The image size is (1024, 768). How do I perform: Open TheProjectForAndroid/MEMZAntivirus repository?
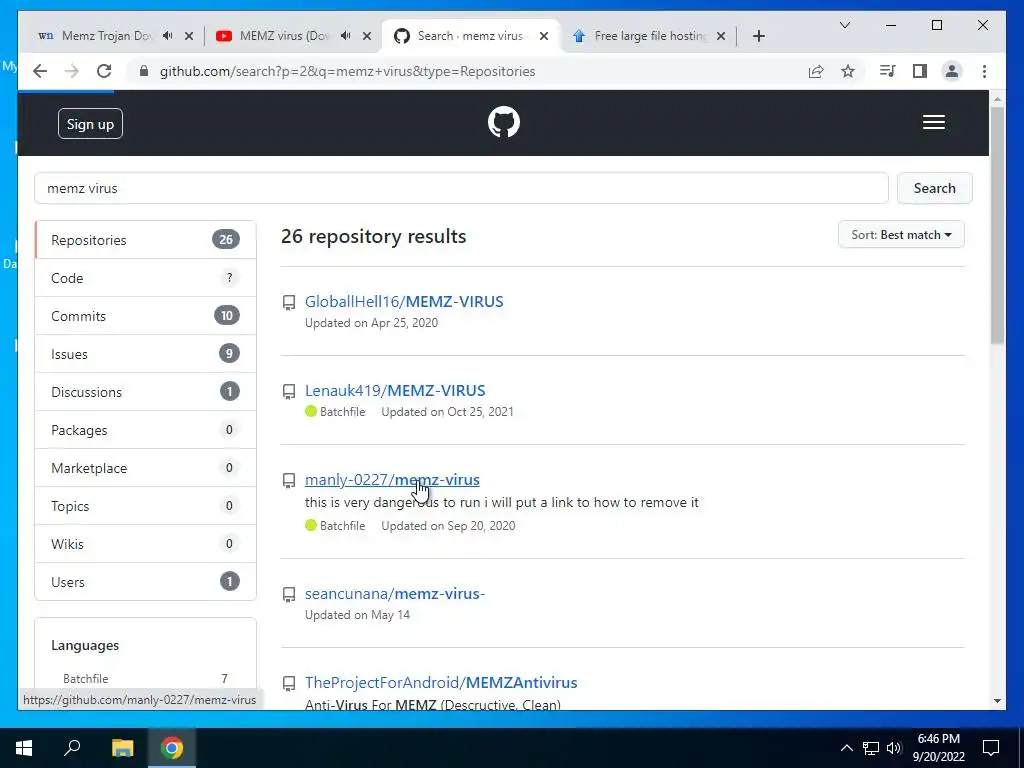coord(441,682)
